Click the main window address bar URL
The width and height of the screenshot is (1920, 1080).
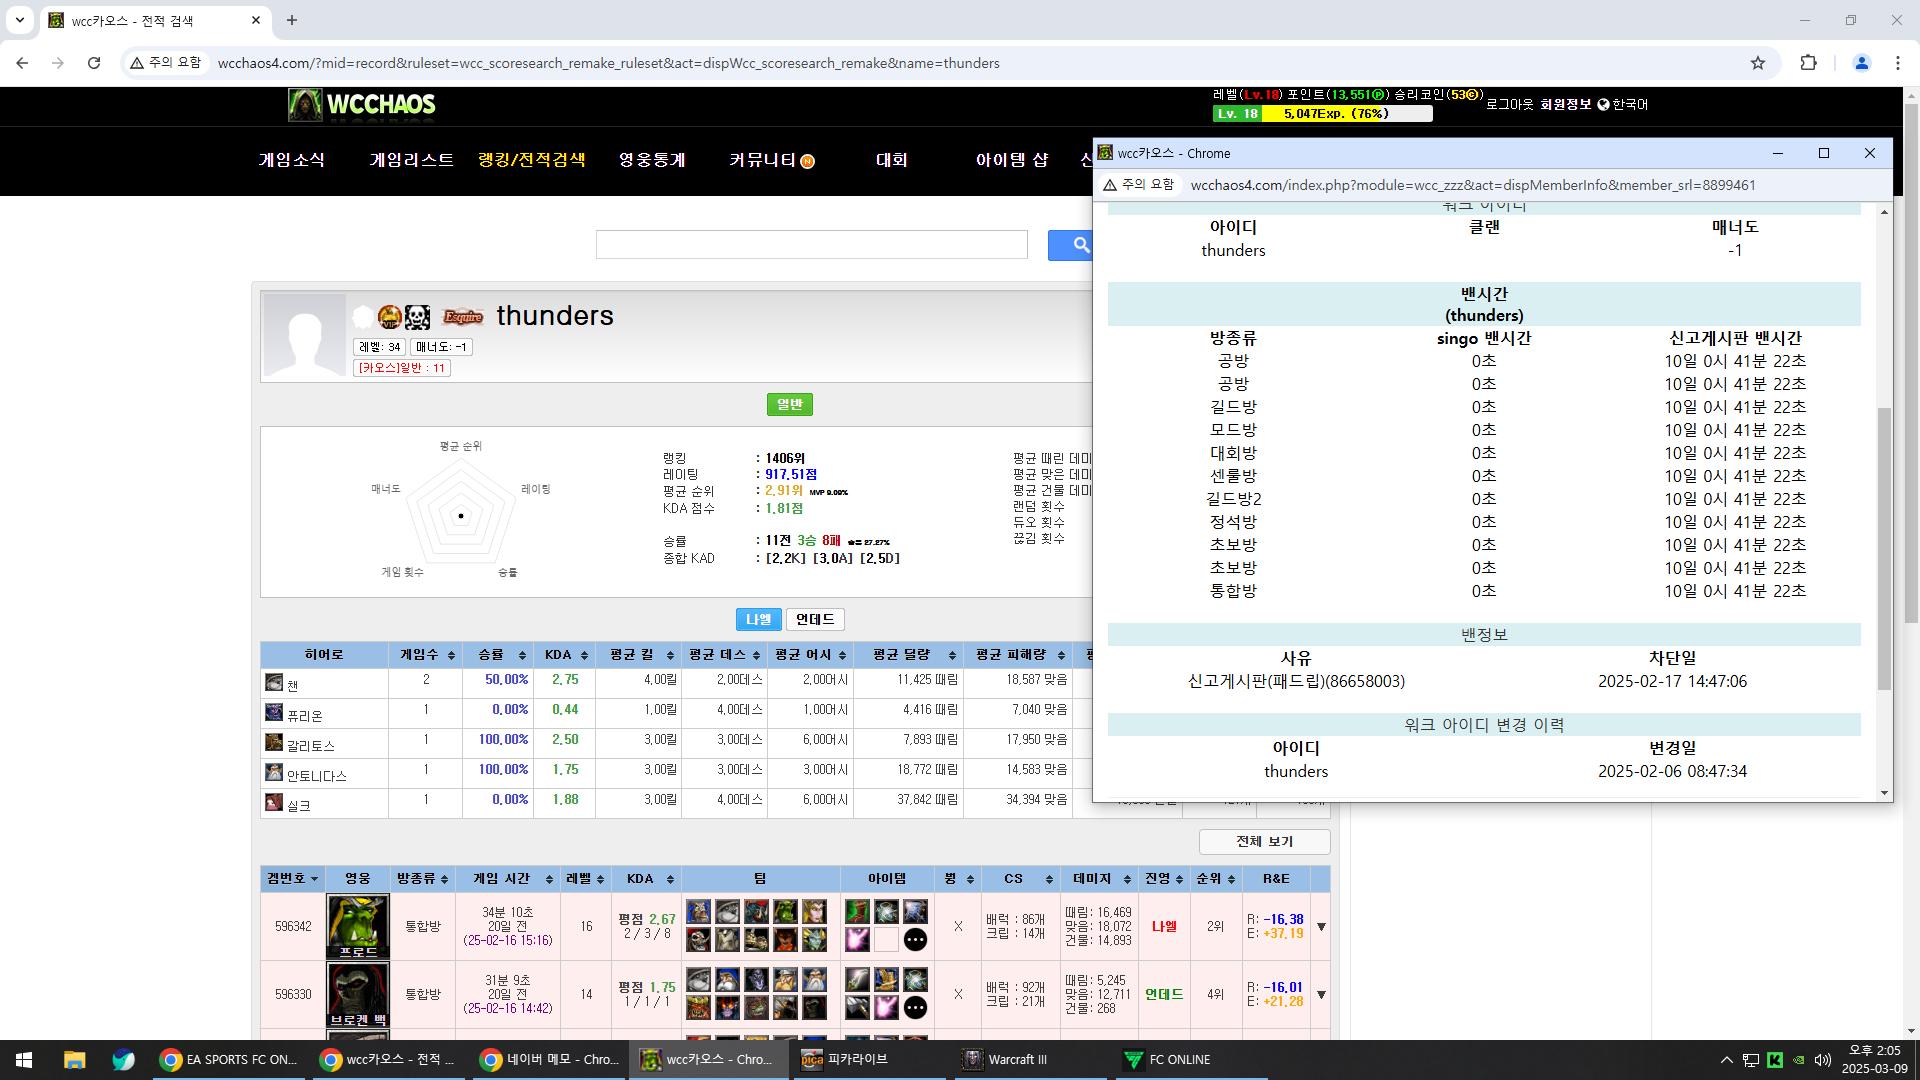pyautogui.click(x=608, y=63)
